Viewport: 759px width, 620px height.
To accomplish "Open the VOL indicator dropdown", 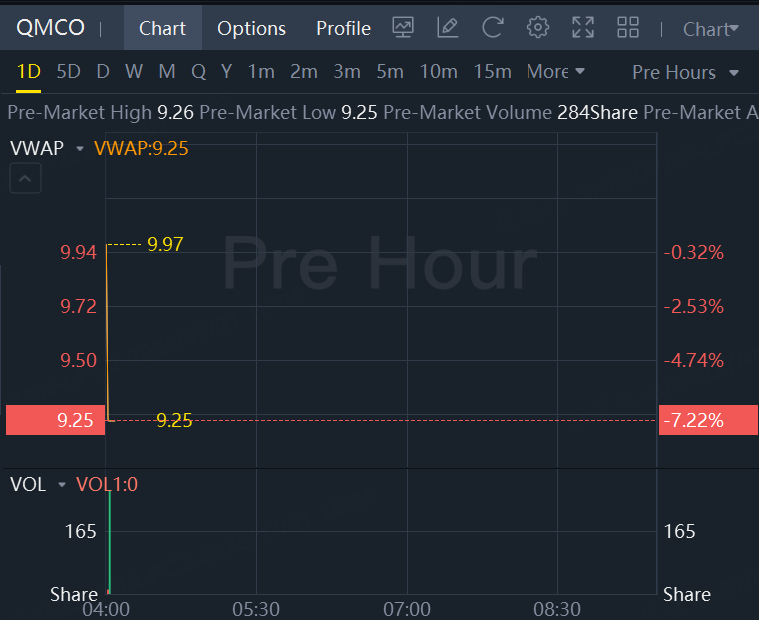I will pyautogui.click(x=61, y=484).
